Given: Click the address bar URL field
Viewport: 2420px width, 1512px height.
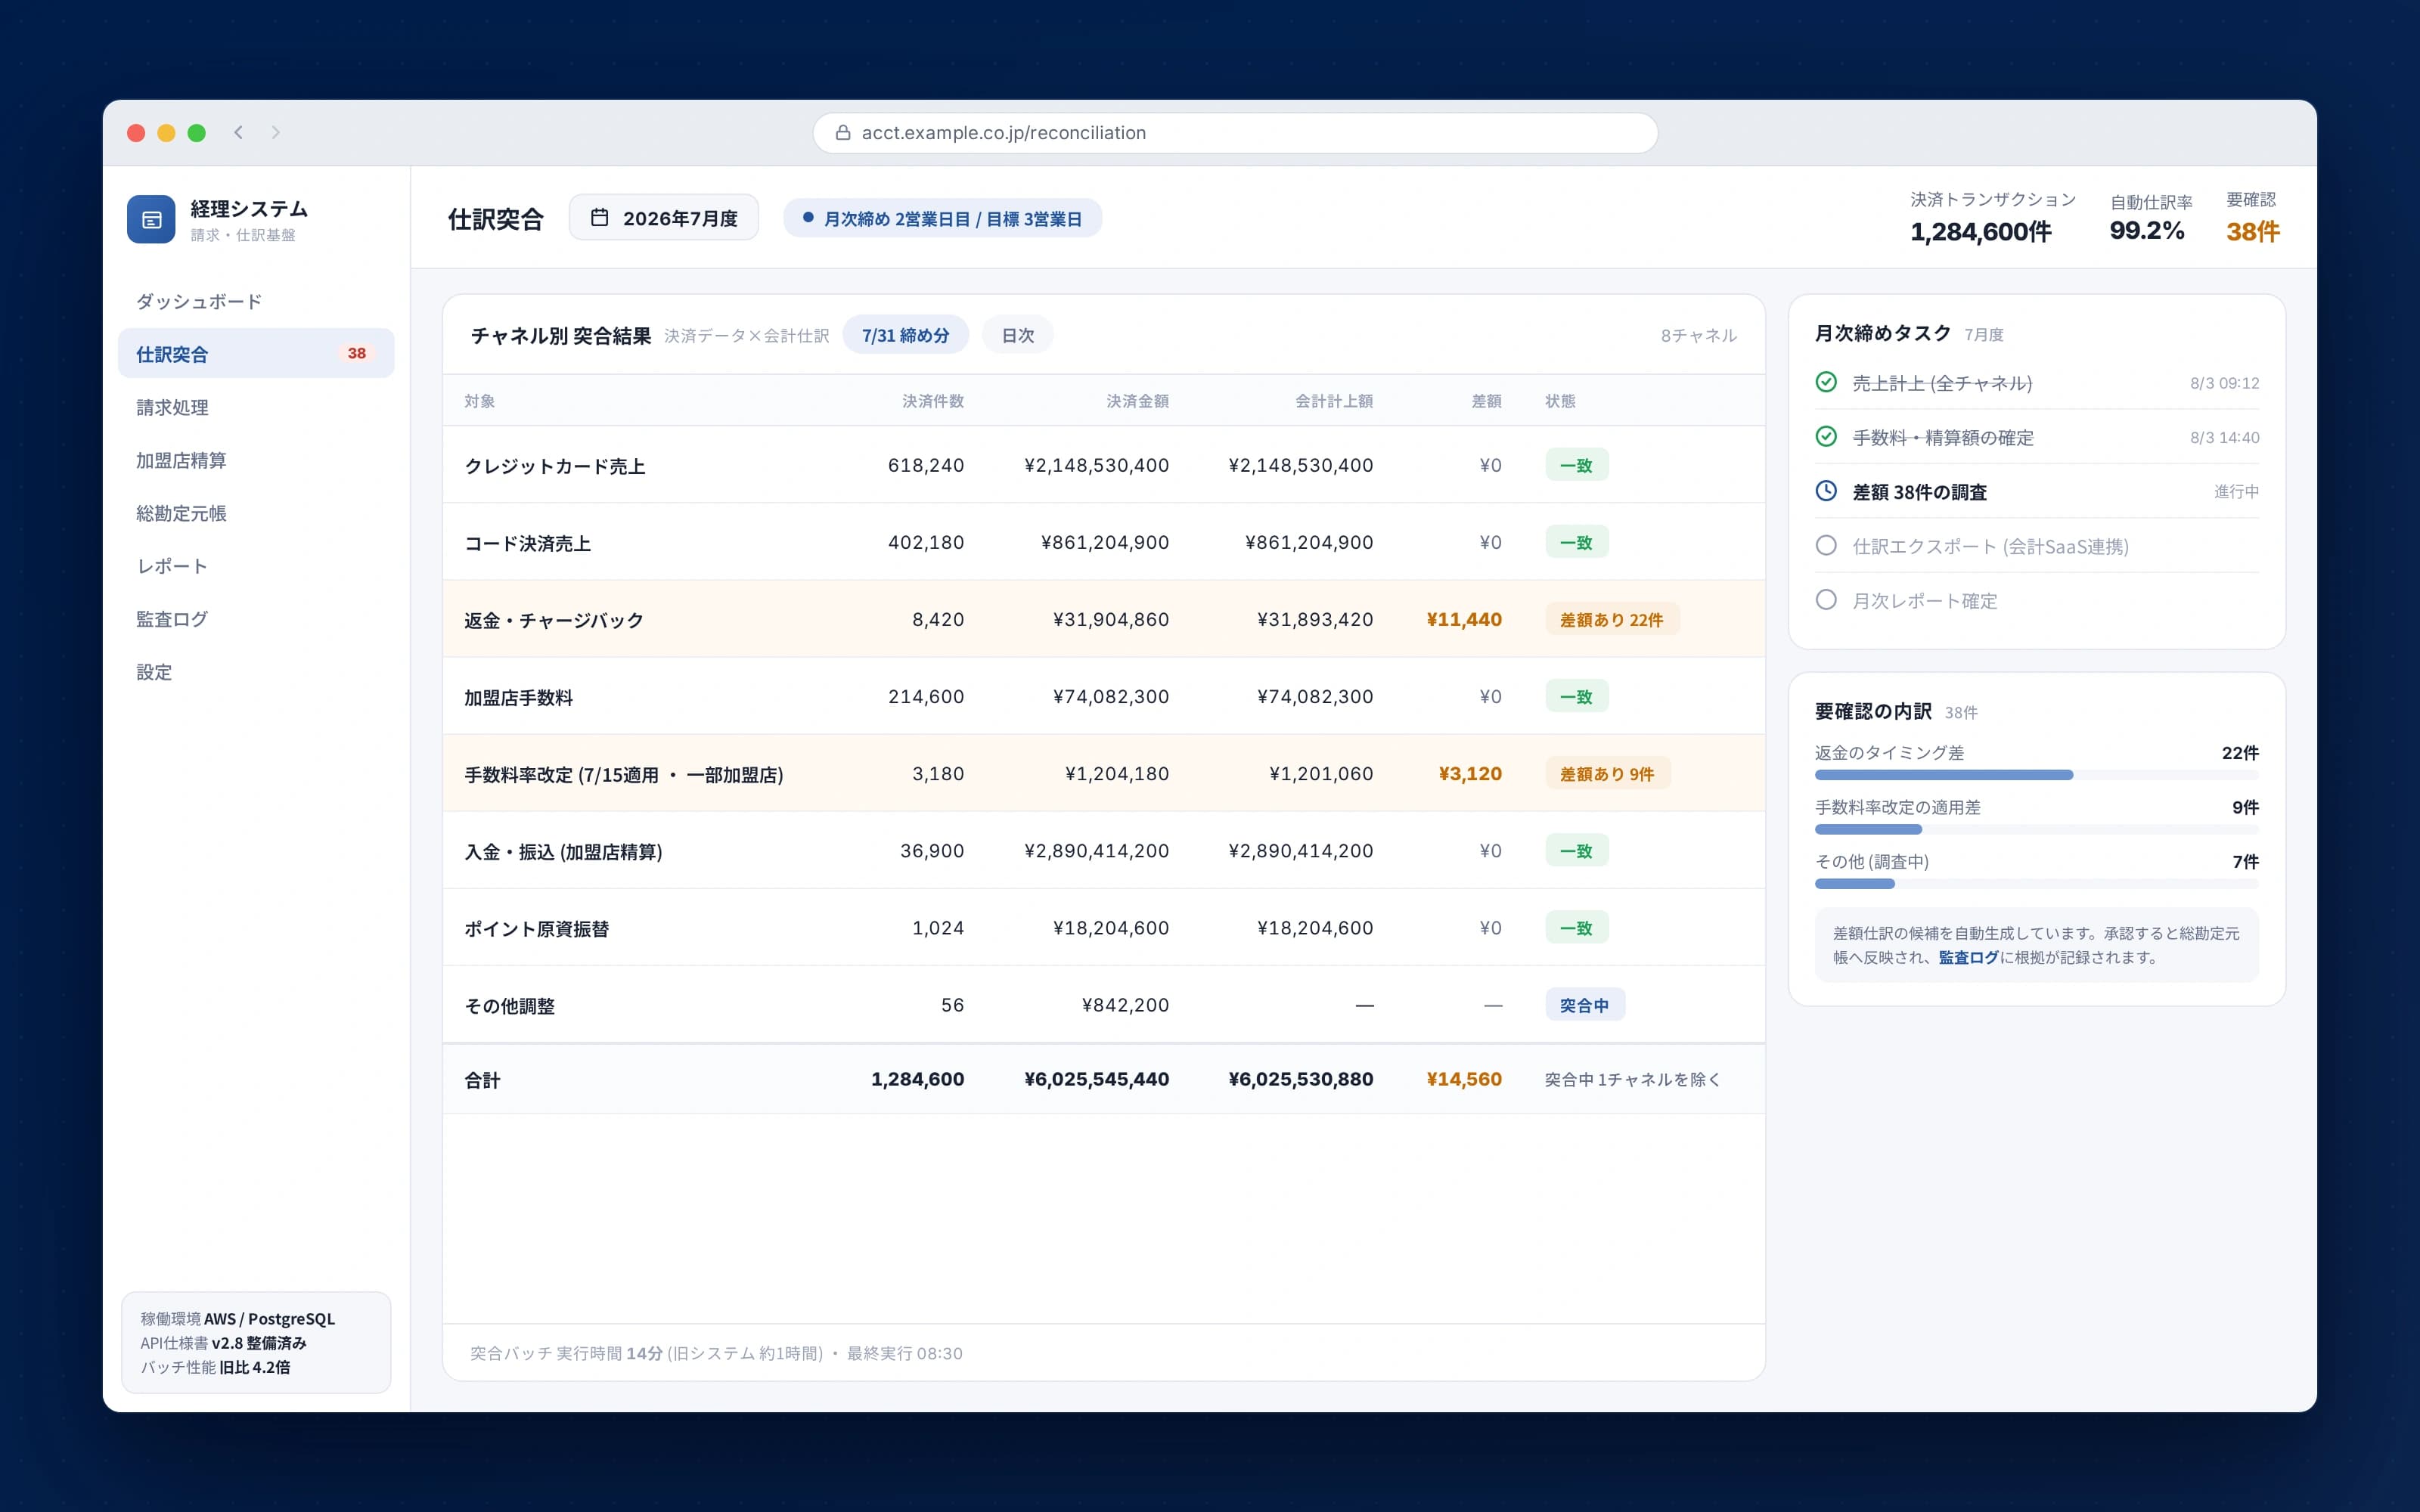Looking at the screenshot, I should pyautogui.click(x=1235, y=132).
